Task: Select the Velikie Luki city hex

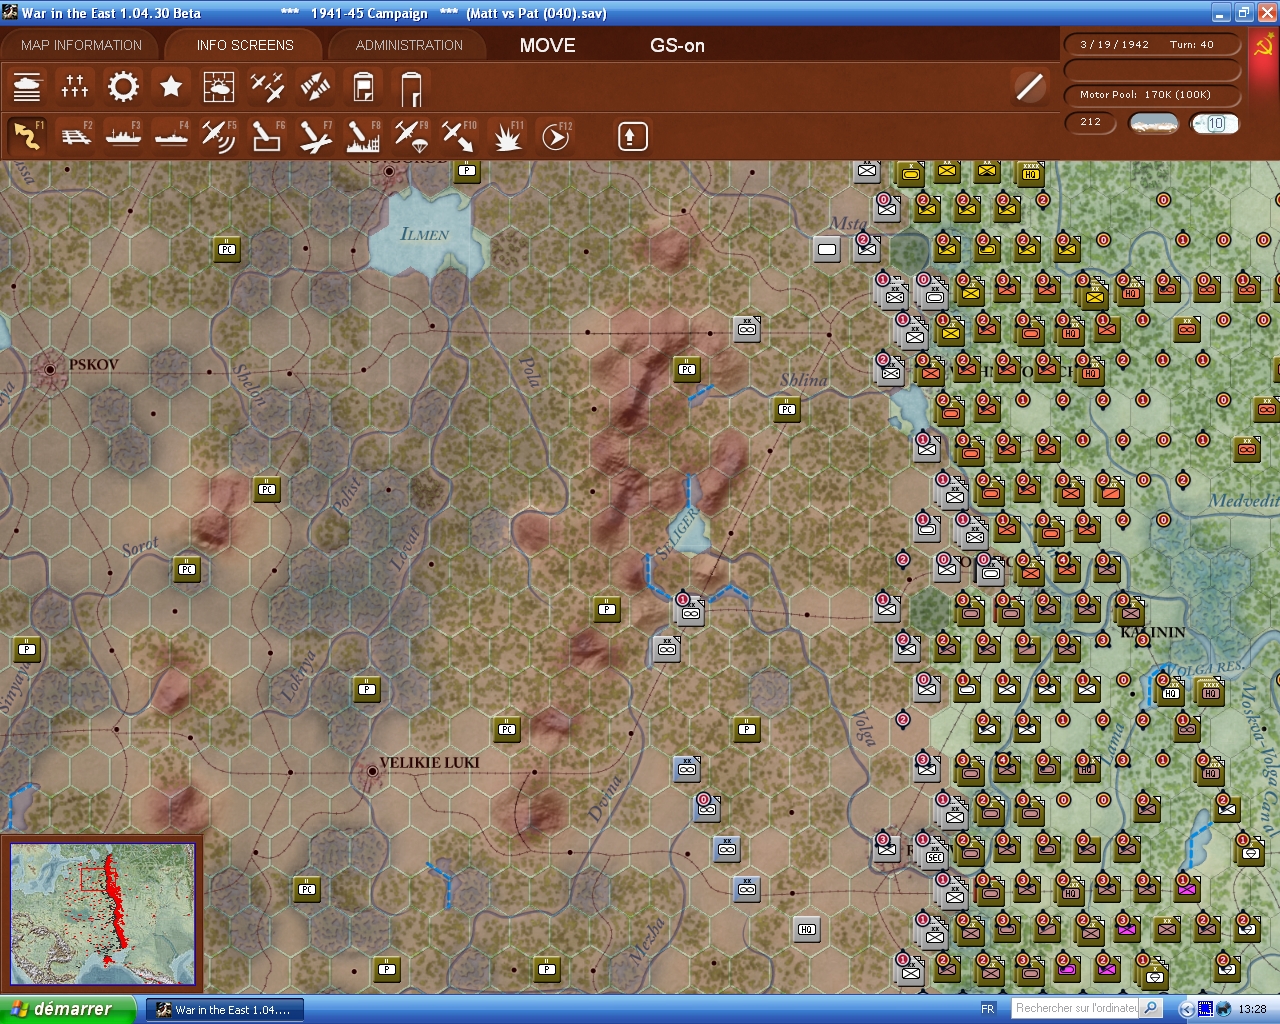Action: coord(372,771)
